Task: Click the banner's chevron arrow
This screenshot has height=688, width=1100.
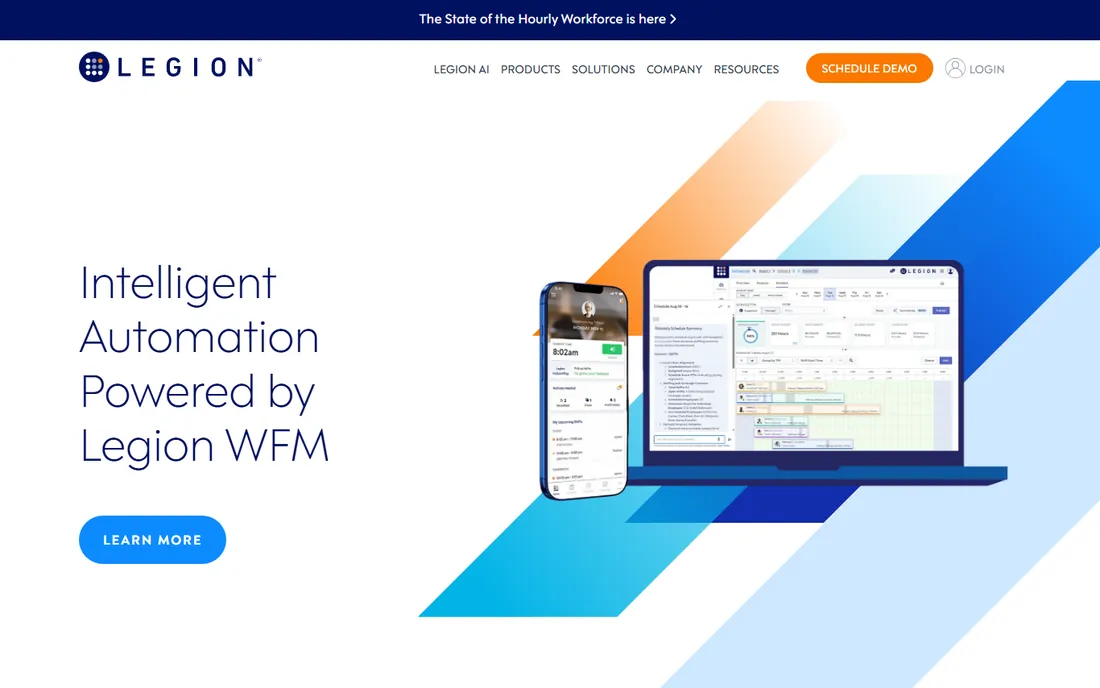Action: (673, 19)
